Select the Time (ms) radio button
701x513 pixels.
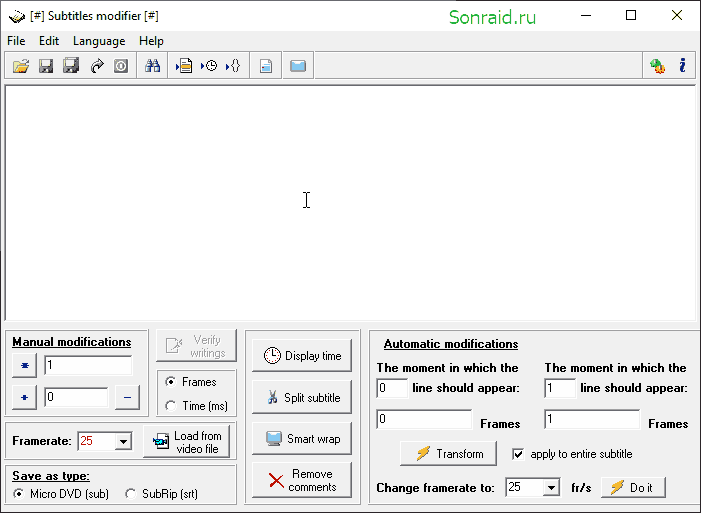(170, 406)
